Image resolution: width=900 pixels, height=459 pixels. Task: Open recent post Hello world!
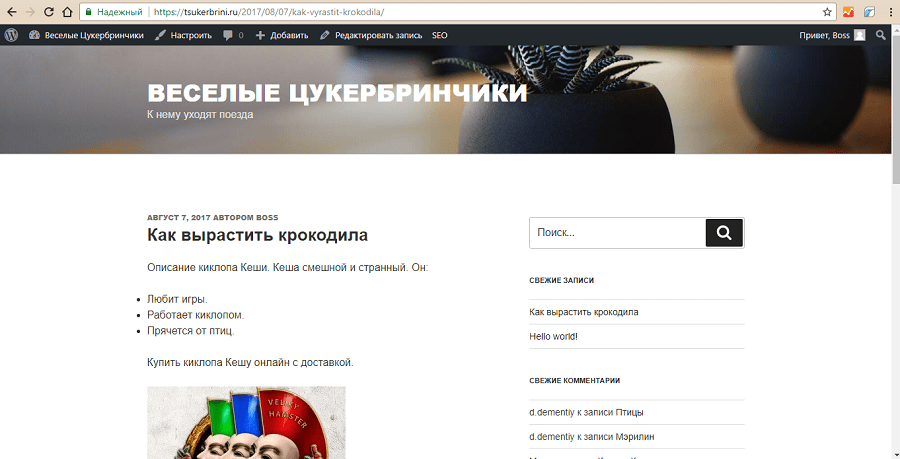[x=553, y=336]
